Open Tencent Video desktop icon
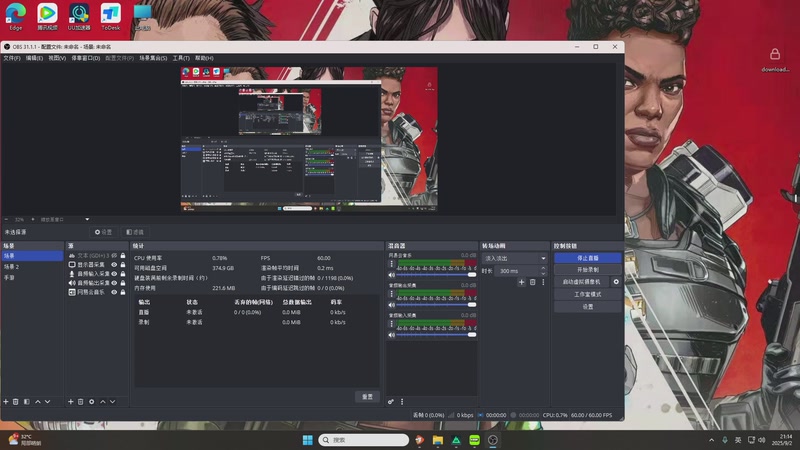This screenshot has height=450, width=800. [x=47, y=16]
